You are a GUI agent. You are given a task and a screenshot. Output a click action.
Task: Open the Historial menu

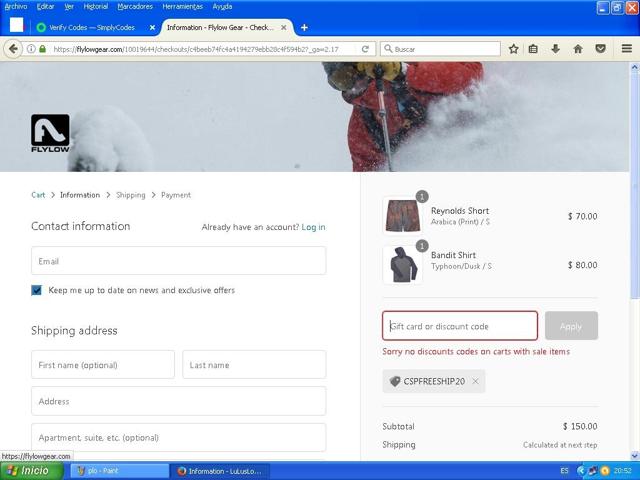coord(96,7)
